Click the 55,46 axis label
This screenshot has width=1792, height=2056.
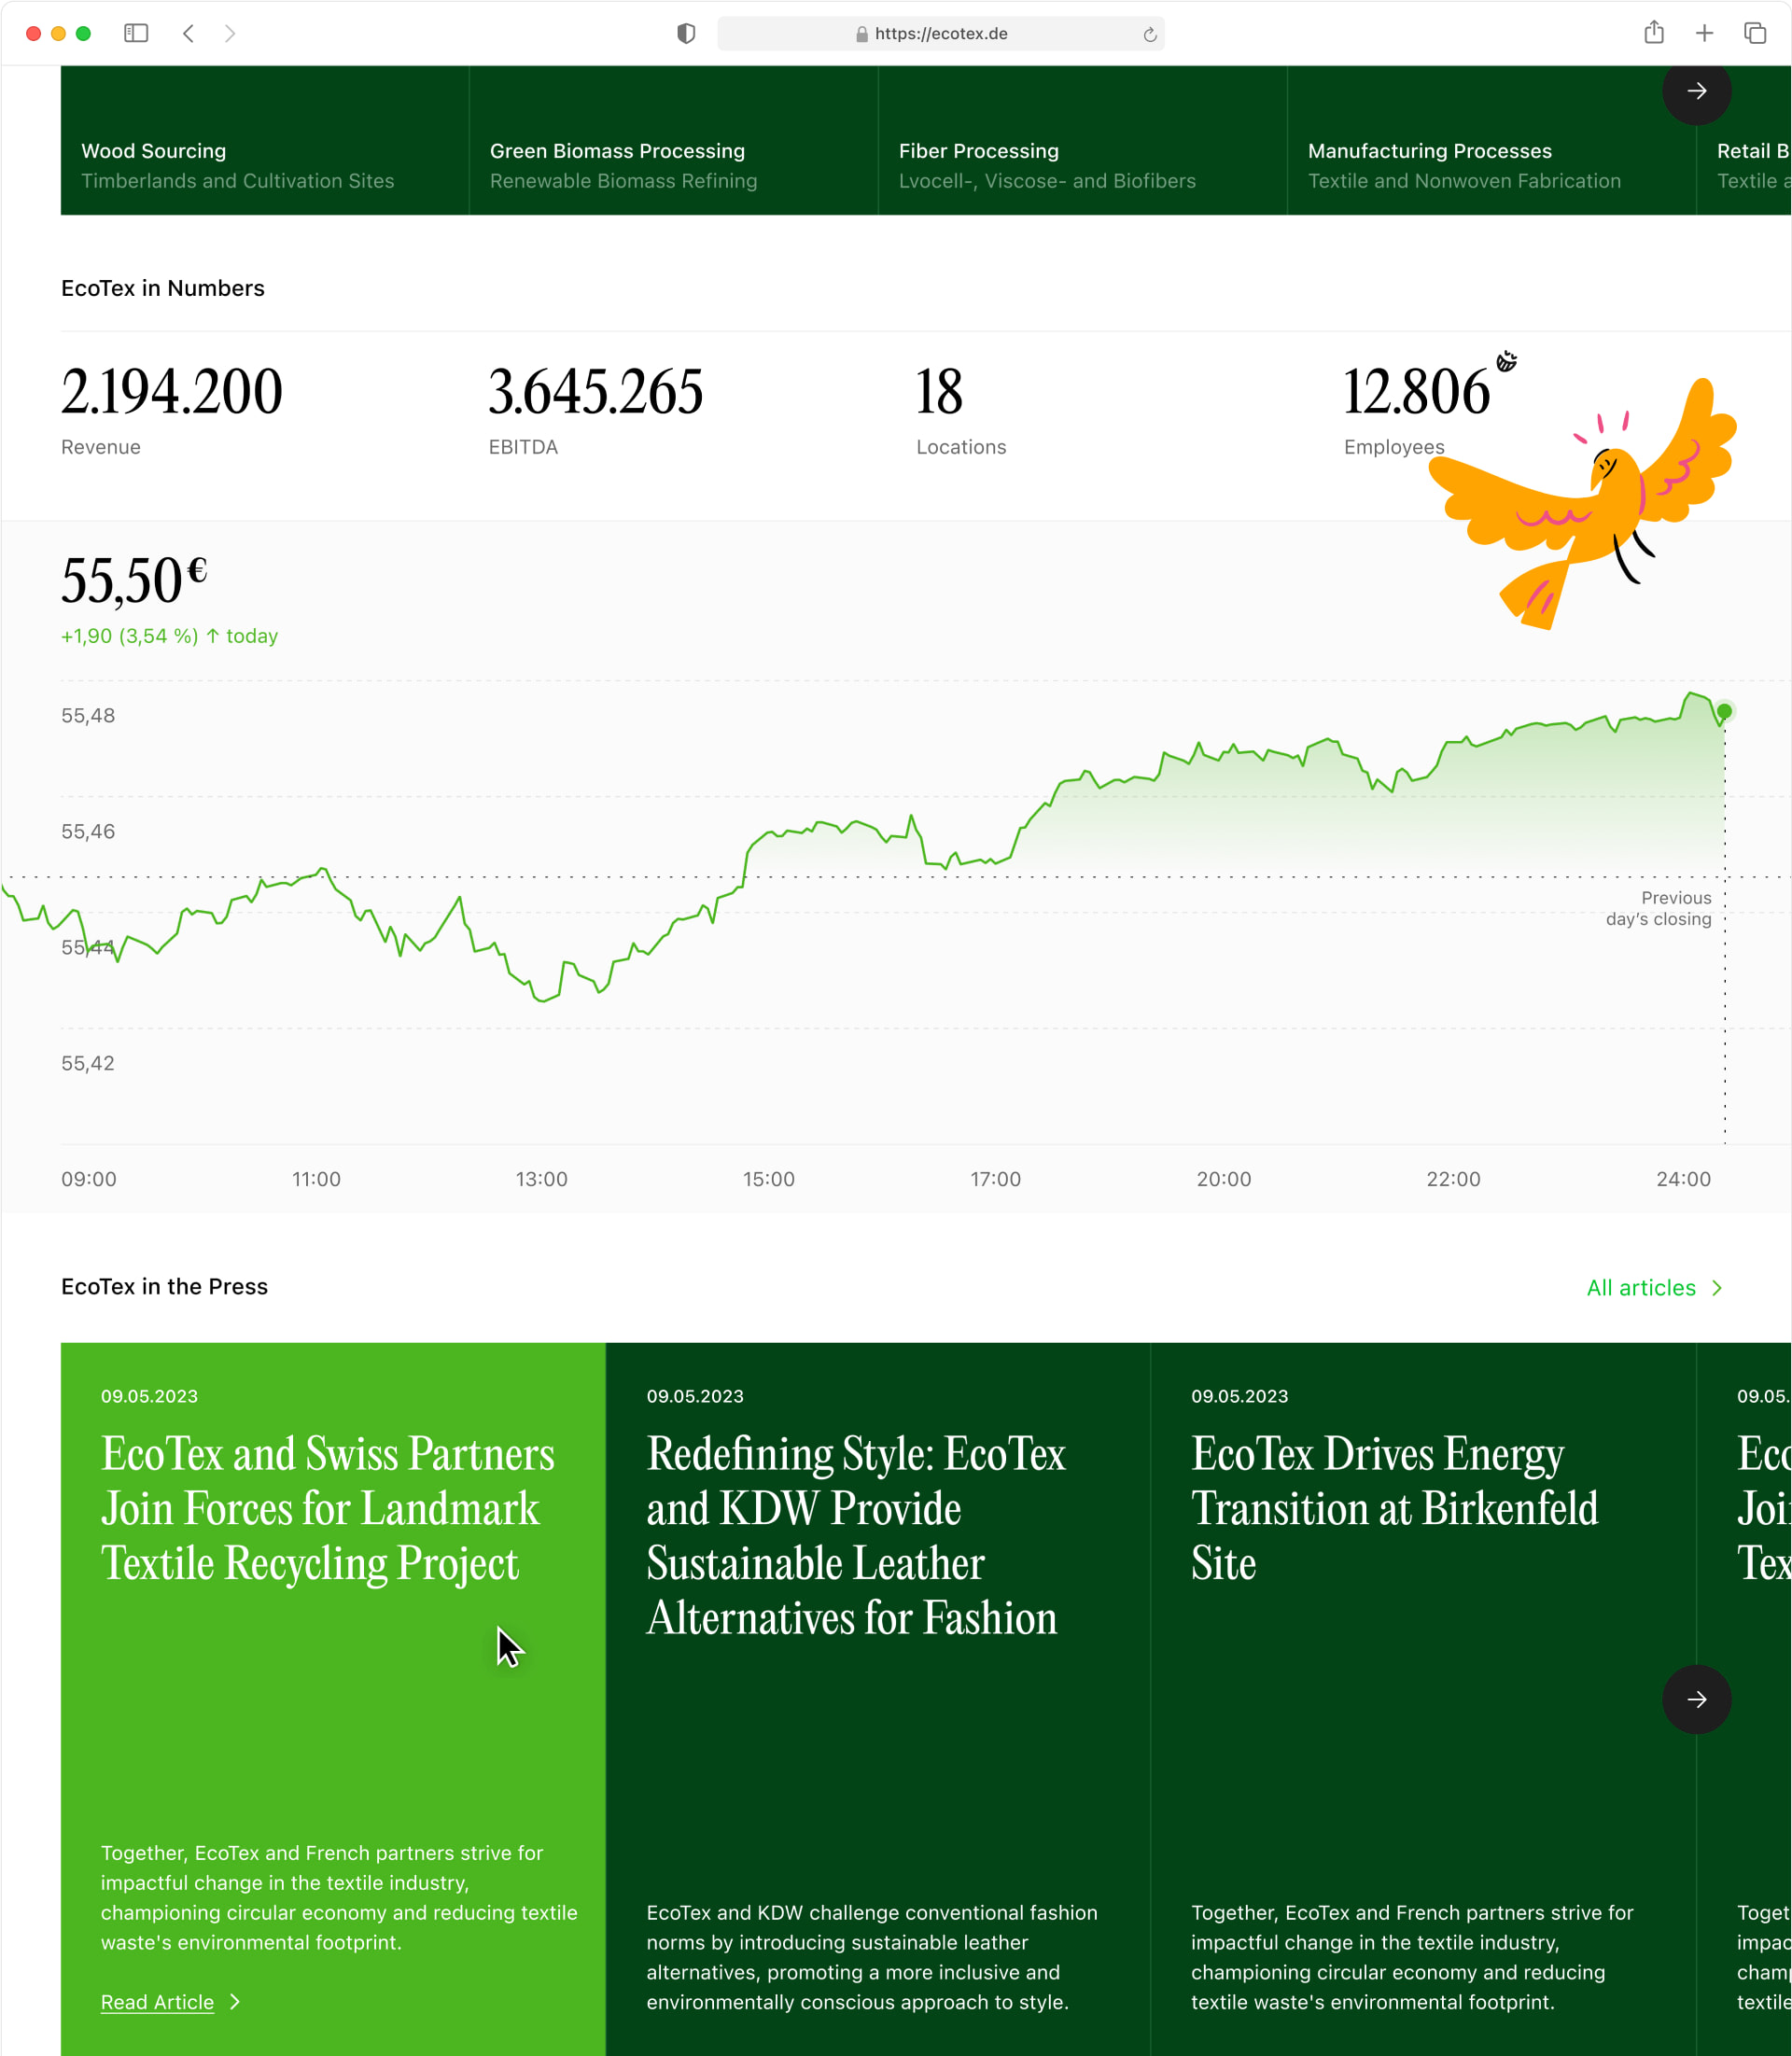tap(88, 831)
